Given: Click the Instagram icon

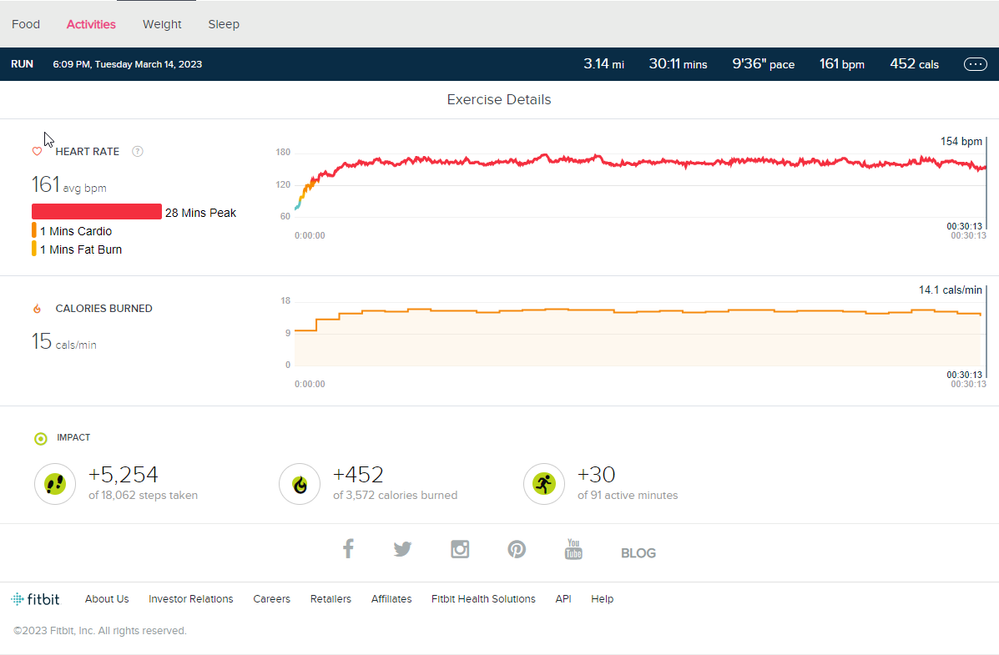Looking at the screenshot, I should tap(460, 549).
